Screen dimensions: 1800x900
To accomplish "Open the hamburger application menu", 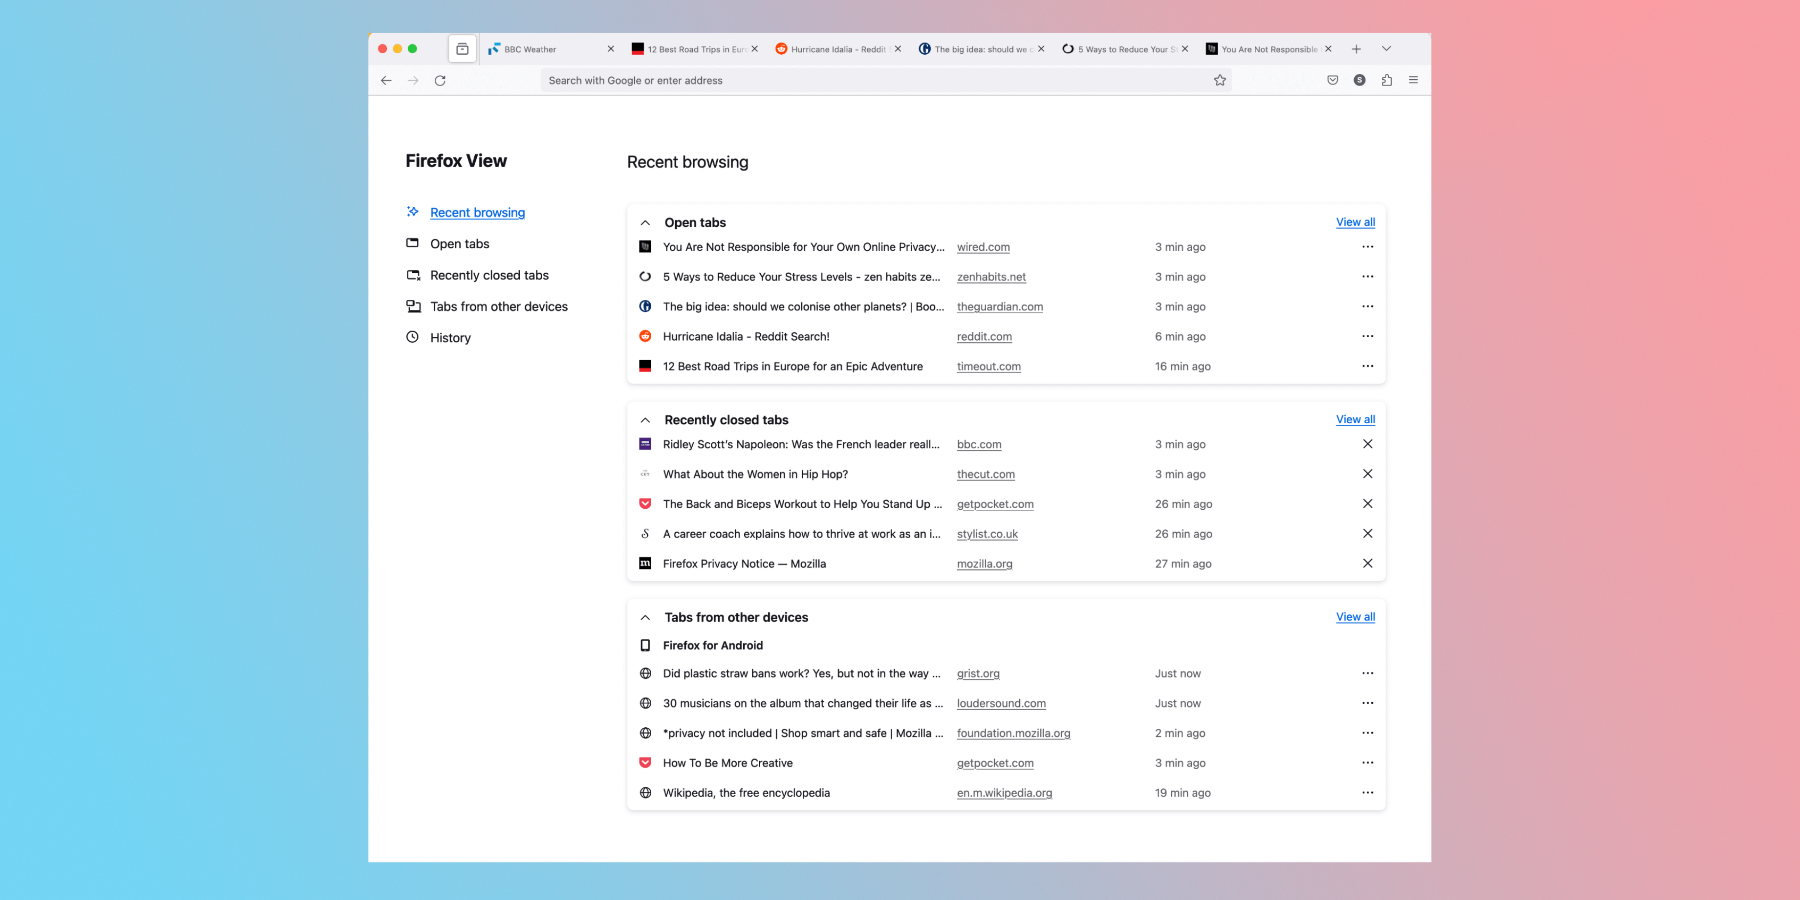I will click(x=1413, y=81).
